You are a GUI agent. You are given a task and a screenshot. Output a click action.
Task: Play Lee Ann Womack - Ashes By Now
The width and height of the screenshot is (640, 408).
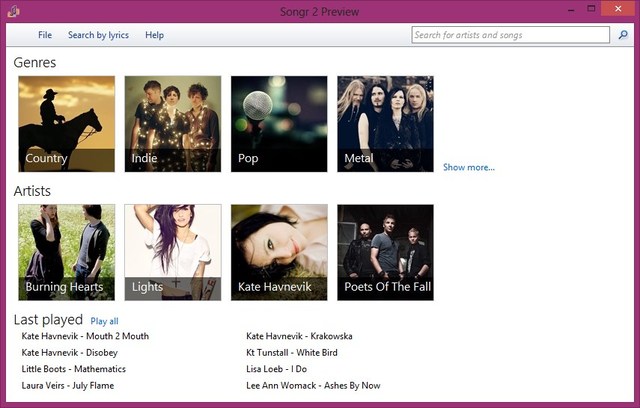(x=313, y=385)
